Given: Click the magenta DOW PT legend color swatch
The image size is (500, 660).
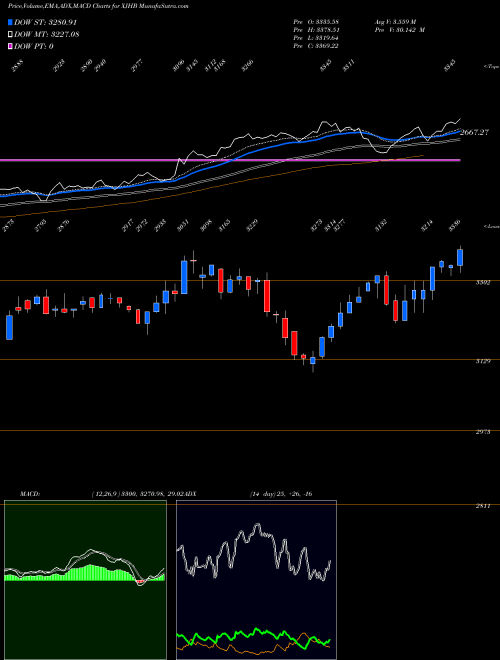Looking at the screenshot, I should tap(10, 46).
